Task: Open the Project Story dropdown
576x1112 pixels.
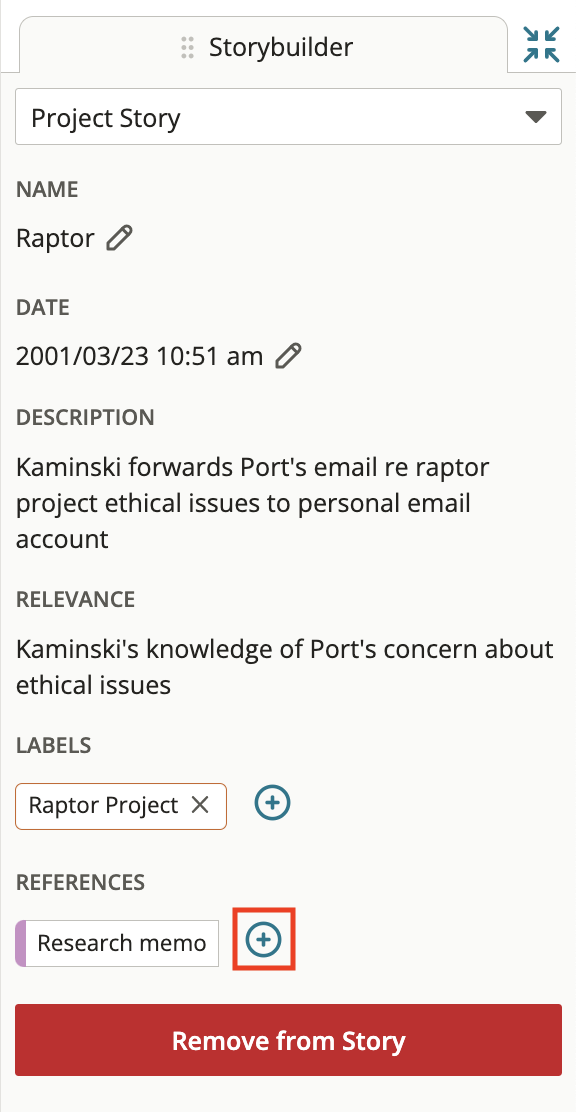Action: [288, 117]
